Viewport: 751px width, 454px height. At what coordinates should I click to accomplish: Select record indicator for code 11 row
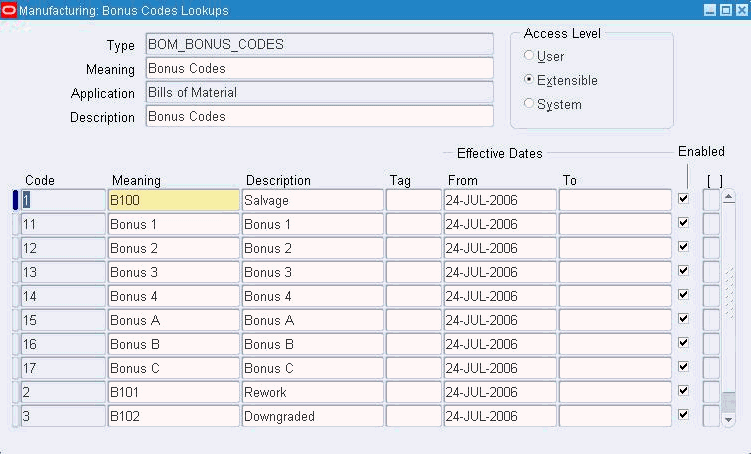click(15, 224)
